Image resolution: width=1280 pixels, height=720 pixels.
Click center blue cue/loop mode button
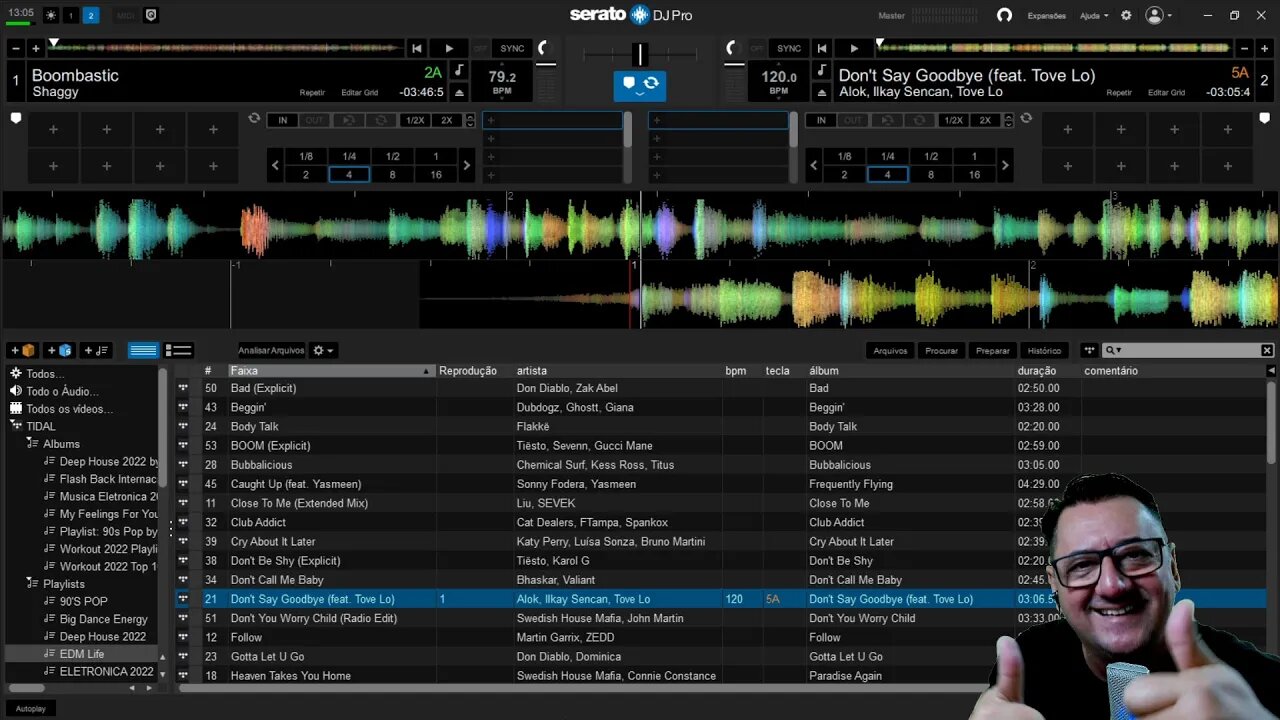tap(639, 86)
